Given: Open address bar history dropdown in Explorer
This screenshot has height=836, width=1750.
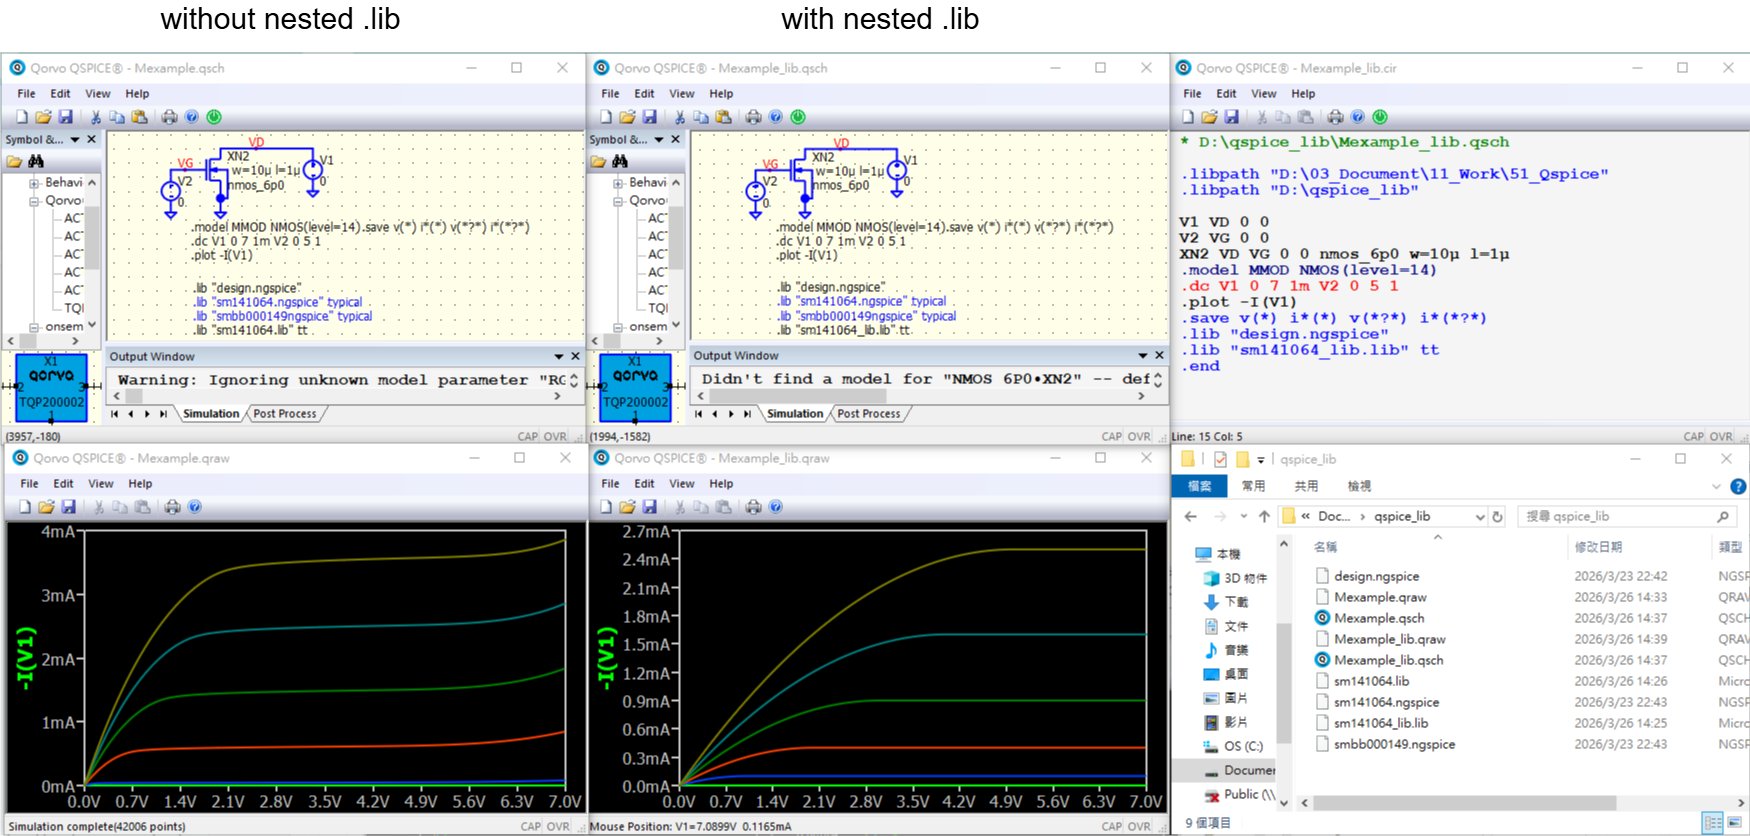Looking at the screenshot, I should click(x=1479, y=516).
